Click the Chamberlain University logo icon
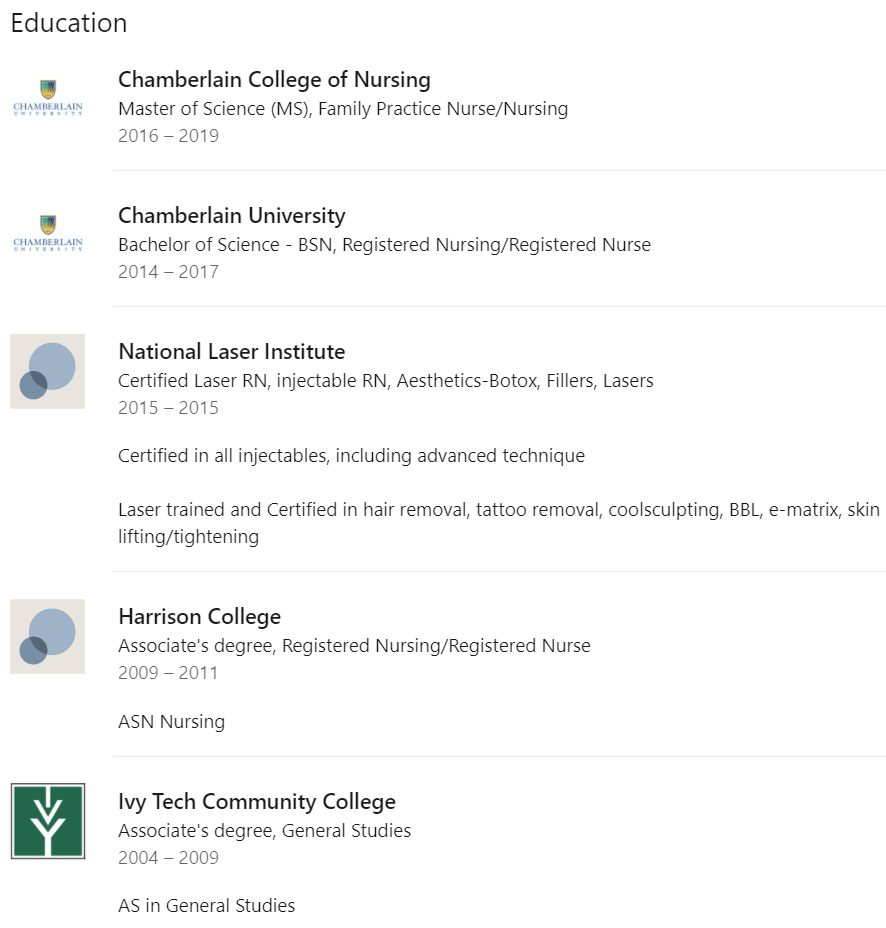Screen dimensions: 886x928 48,234
